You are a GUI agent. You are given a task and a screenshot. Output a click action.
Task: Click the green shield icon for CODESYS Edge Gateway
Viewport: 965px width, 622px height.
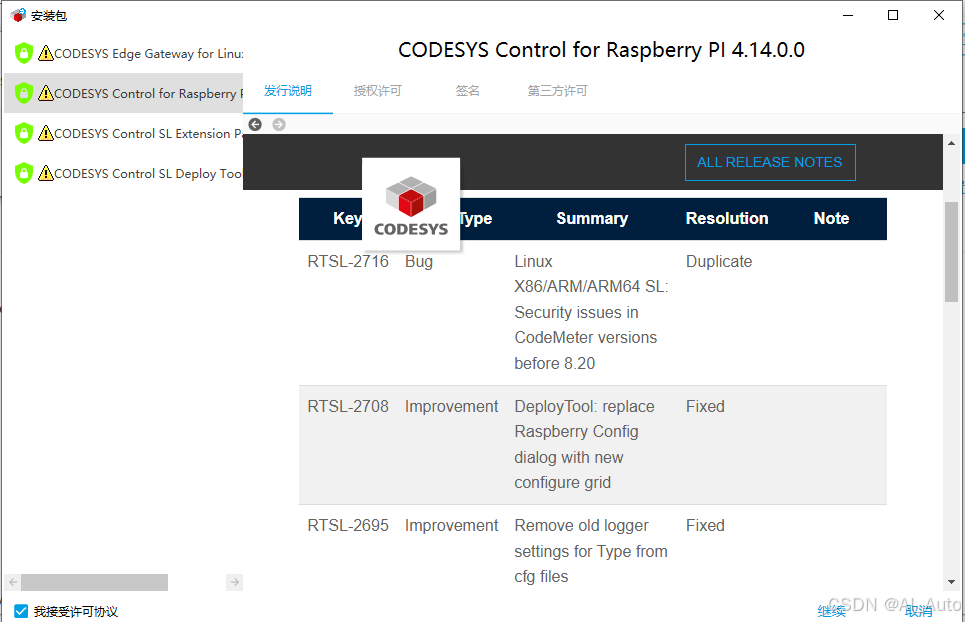23,54
